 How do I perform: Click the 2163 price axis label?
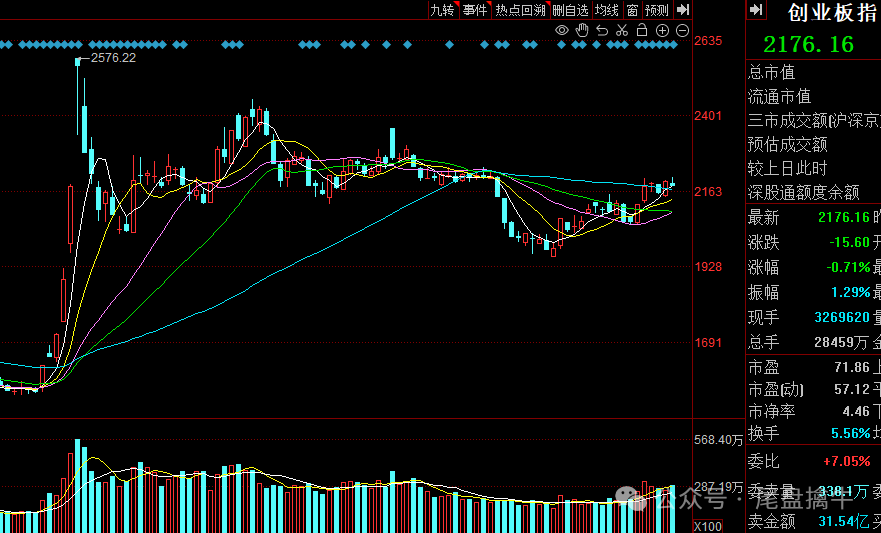[x=709, y=192]
